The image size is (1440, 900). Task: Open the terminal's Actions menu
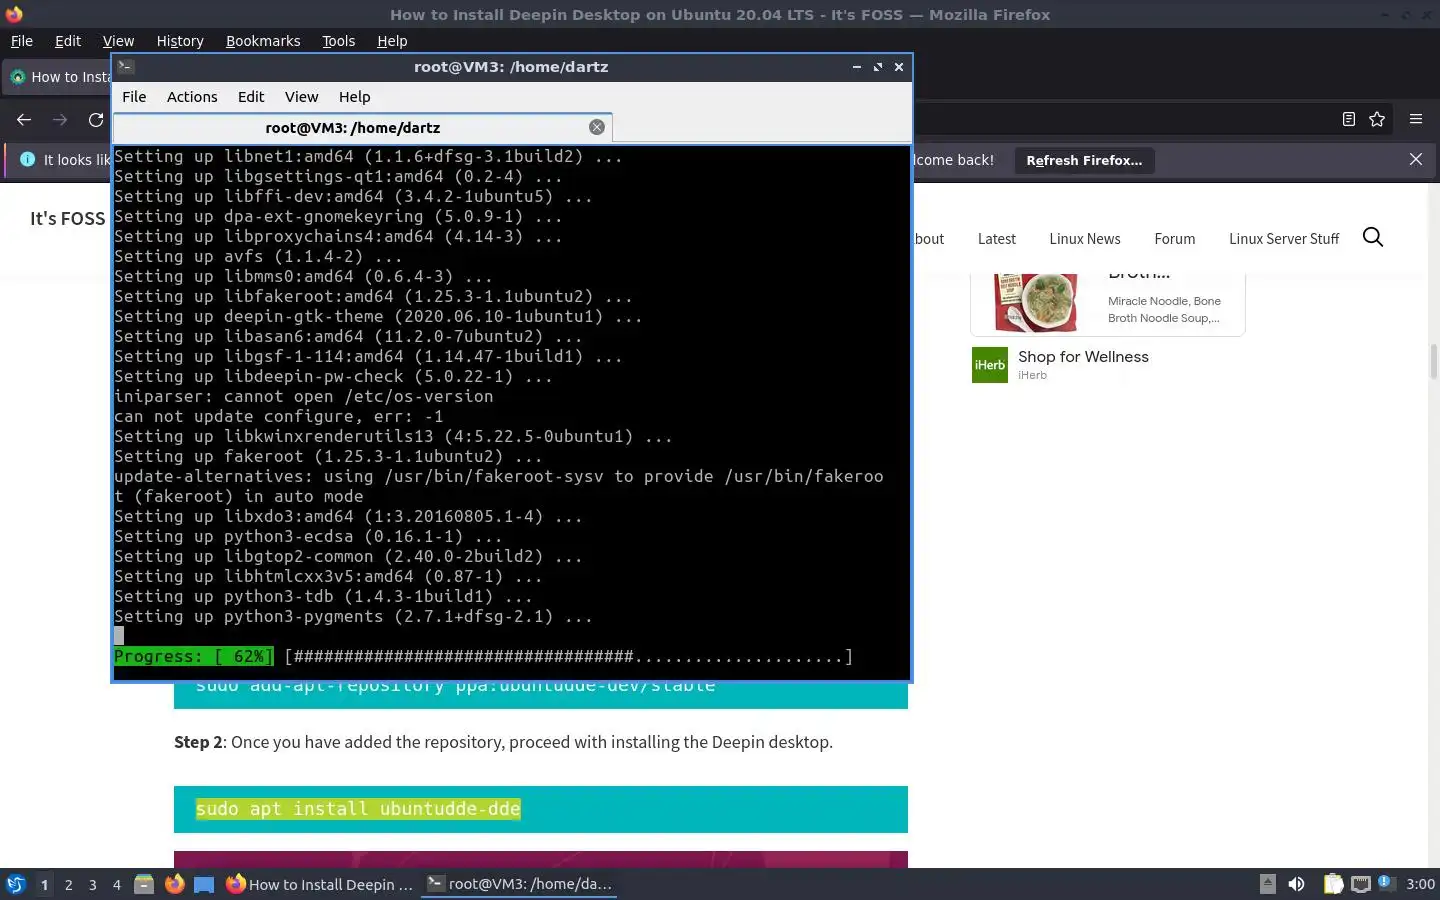point(192,97)
